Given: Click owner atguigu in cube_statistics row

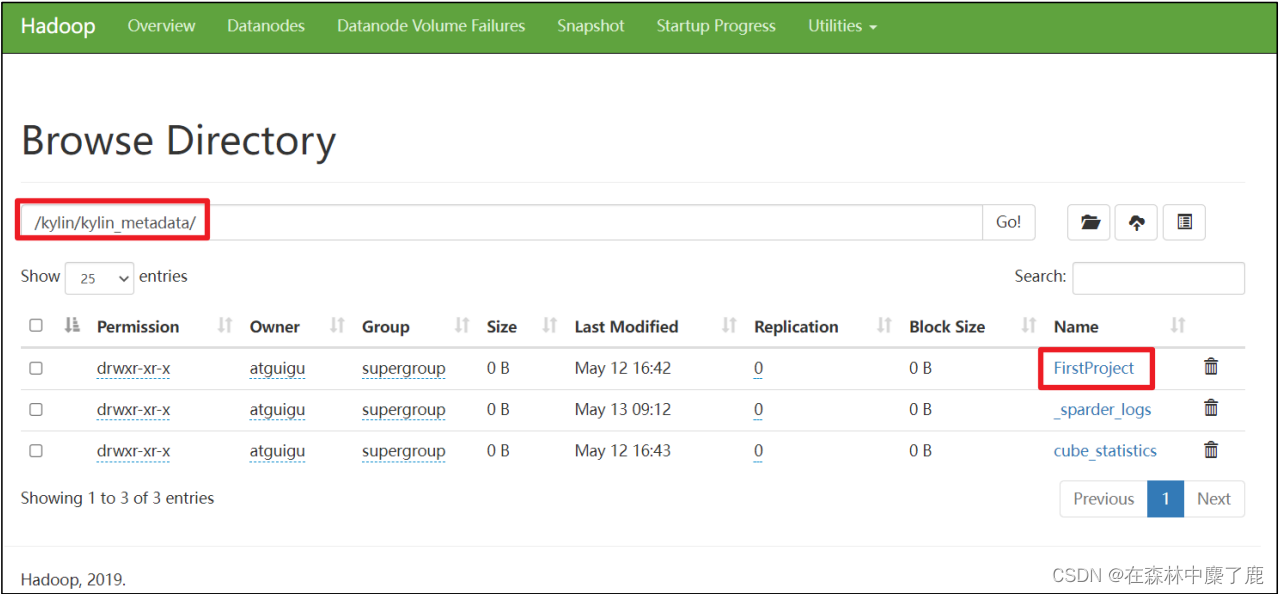Looking at the screenshot, I should point(277,451).
